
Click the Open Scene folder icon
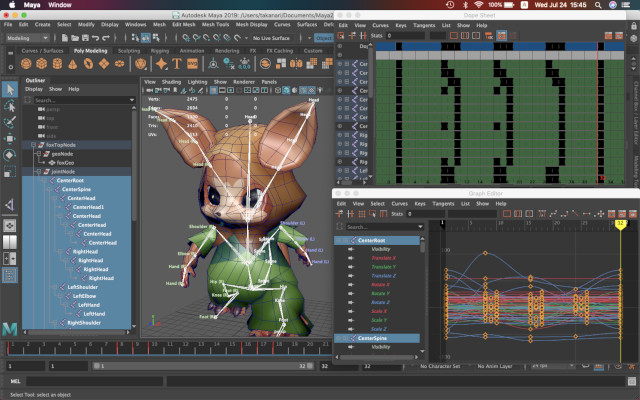click(x=75, y=38)
